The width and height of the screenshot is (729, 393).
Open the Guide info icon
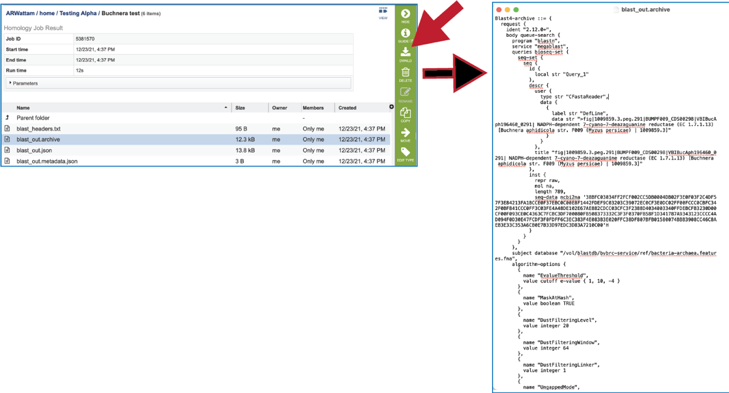tap(405, 33)
